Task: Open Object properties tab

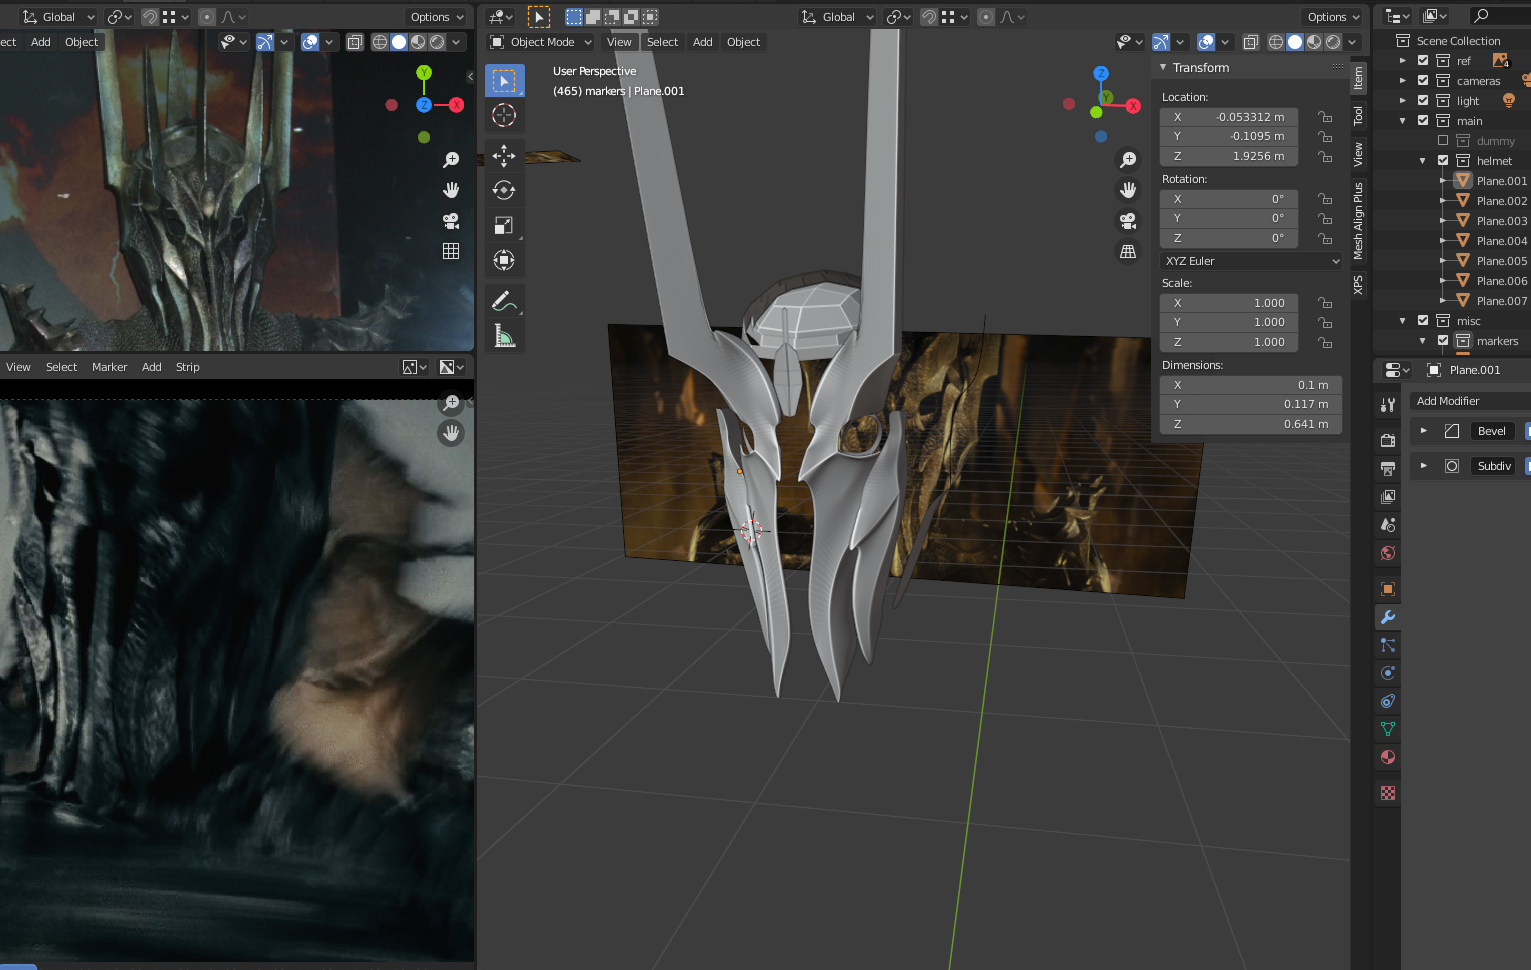Action: [1388, 589]
